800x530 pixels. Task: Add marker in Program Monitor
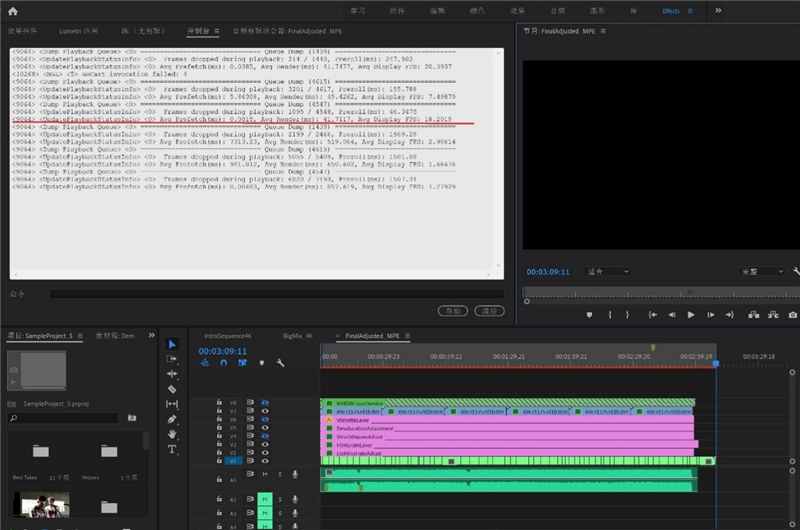589,315
